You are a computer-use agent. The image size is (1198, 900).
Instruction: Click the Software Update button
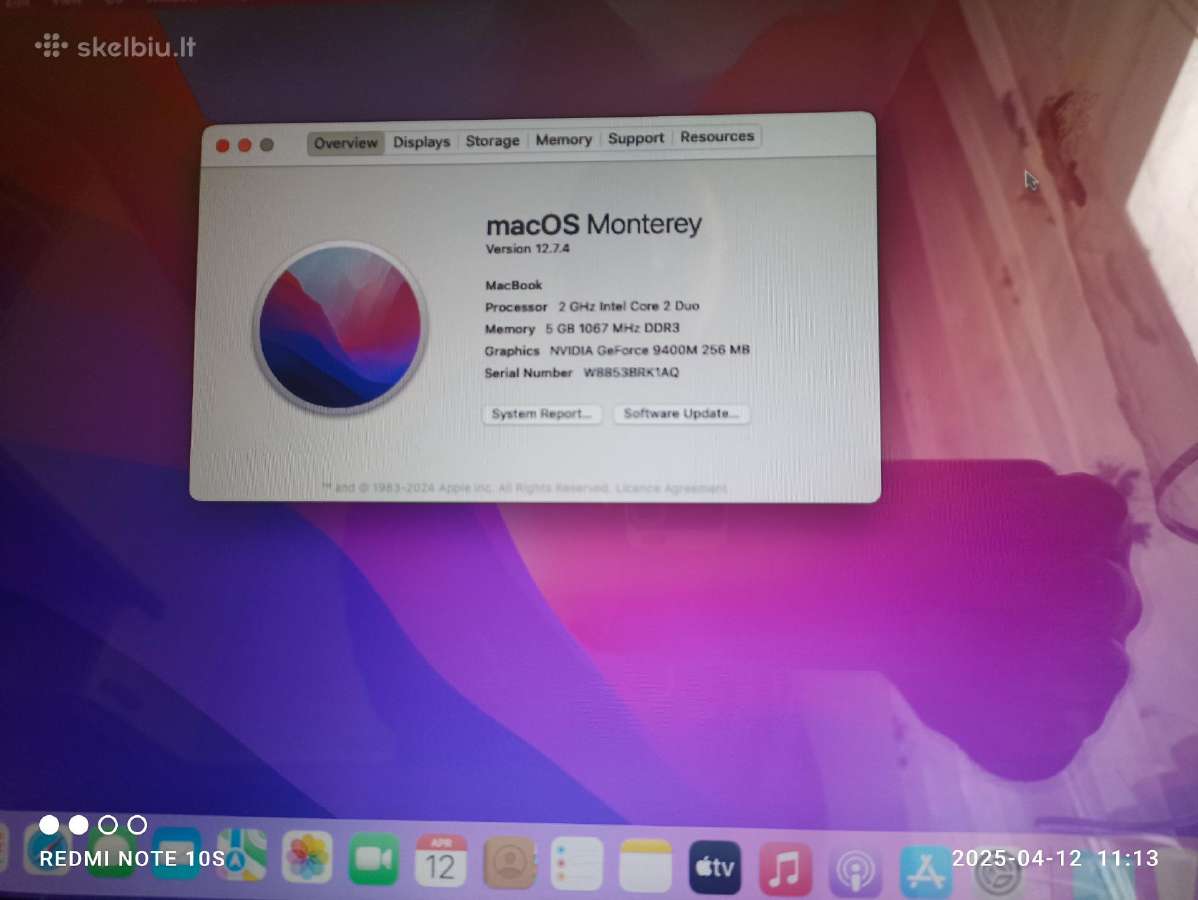click(681, 413)
